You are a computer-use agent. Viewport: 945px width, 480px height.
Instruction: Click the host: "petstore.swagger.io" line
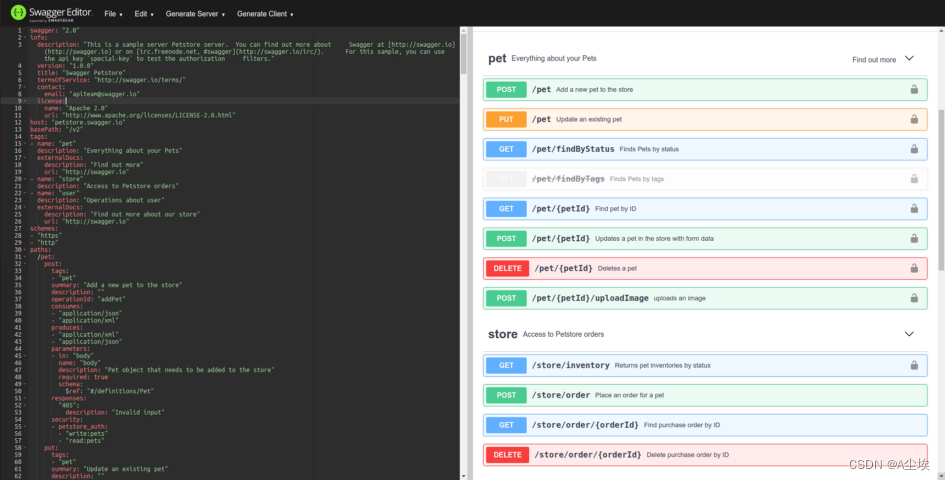[x=78, y=122]
